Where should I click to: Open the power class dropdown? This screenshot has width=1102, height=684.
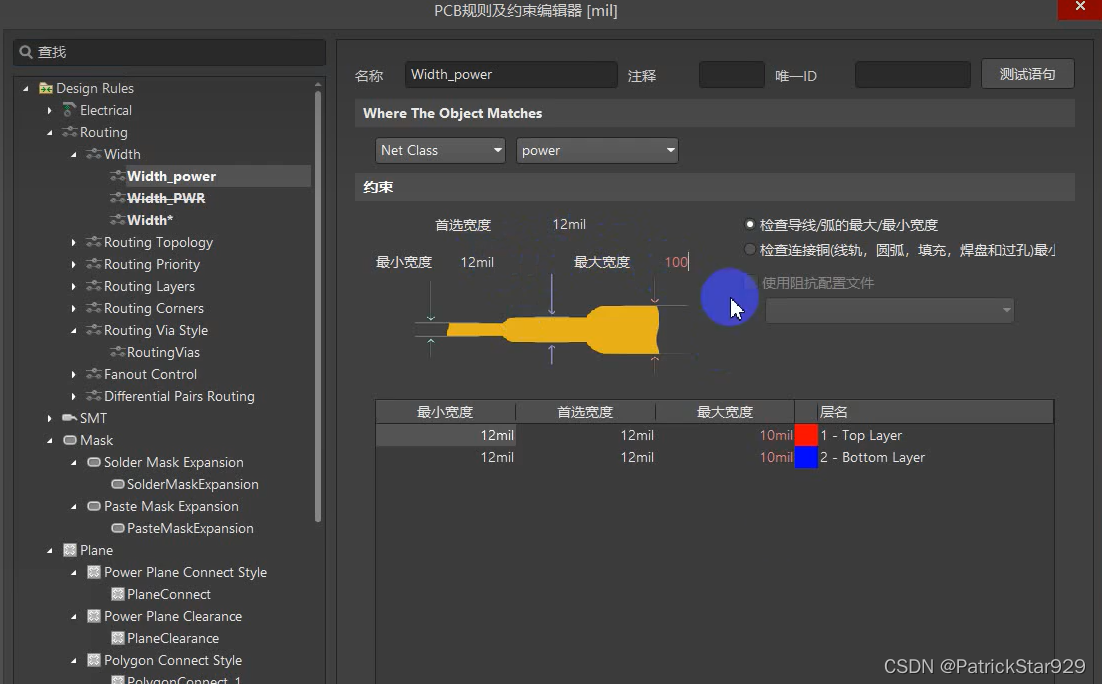click(x=598, y=150)
